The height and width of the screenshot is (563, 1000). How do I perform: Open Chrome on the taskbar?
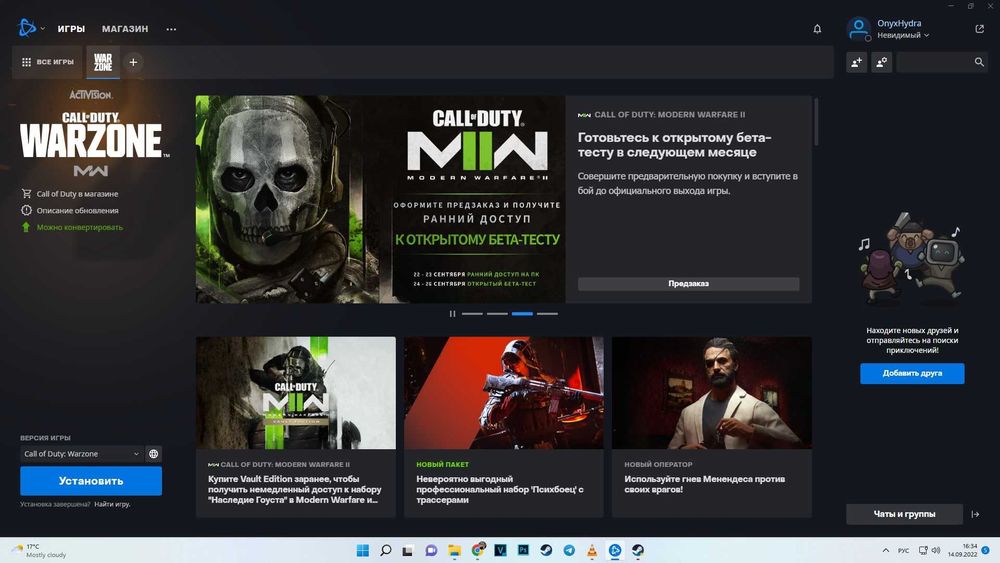coord(477,550)
